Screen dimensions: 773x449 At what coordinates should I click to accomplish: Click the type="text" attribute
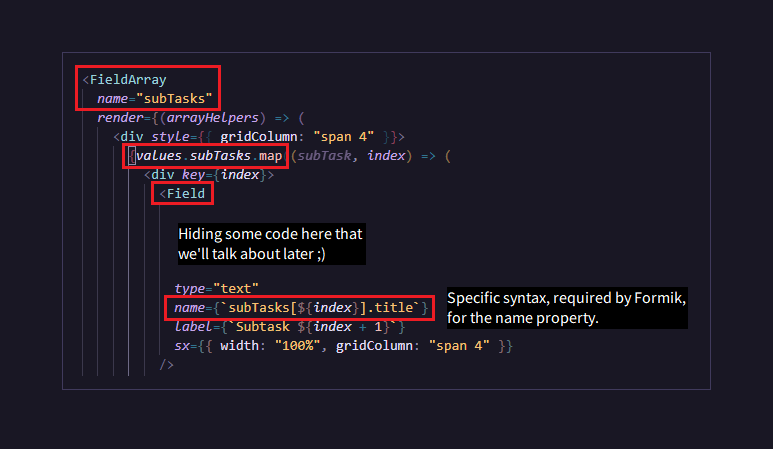216,288
